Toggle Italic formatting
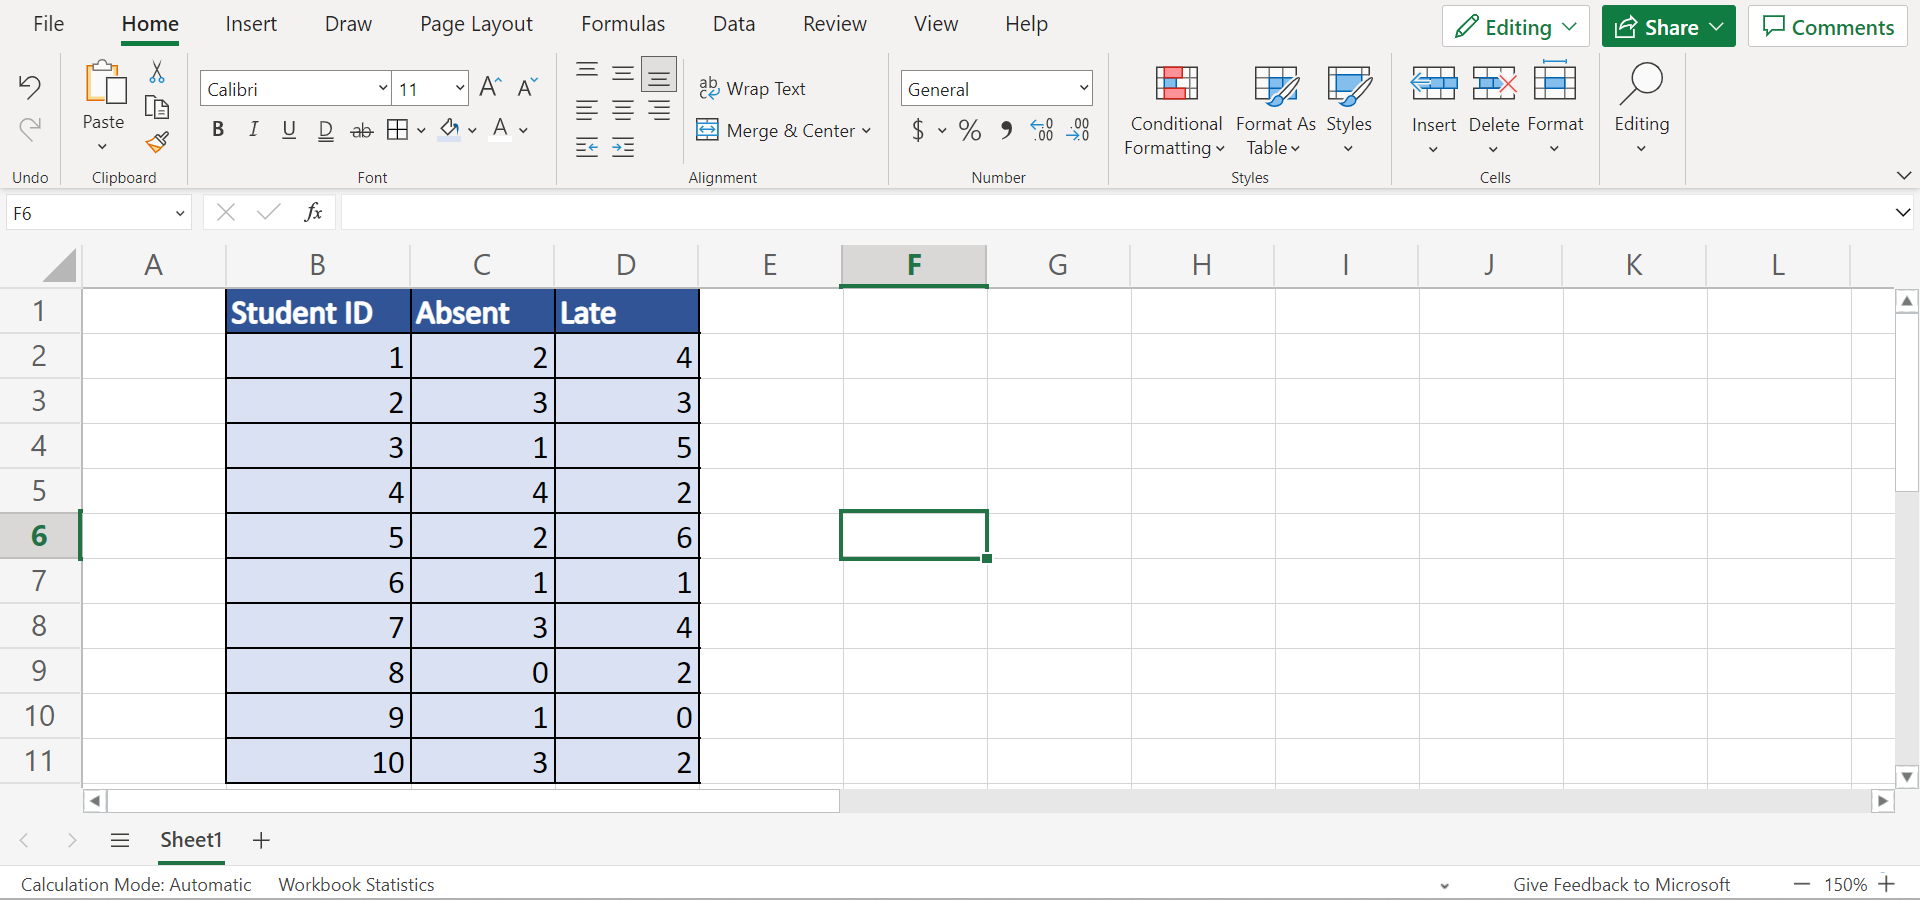 tap(254, 130)
